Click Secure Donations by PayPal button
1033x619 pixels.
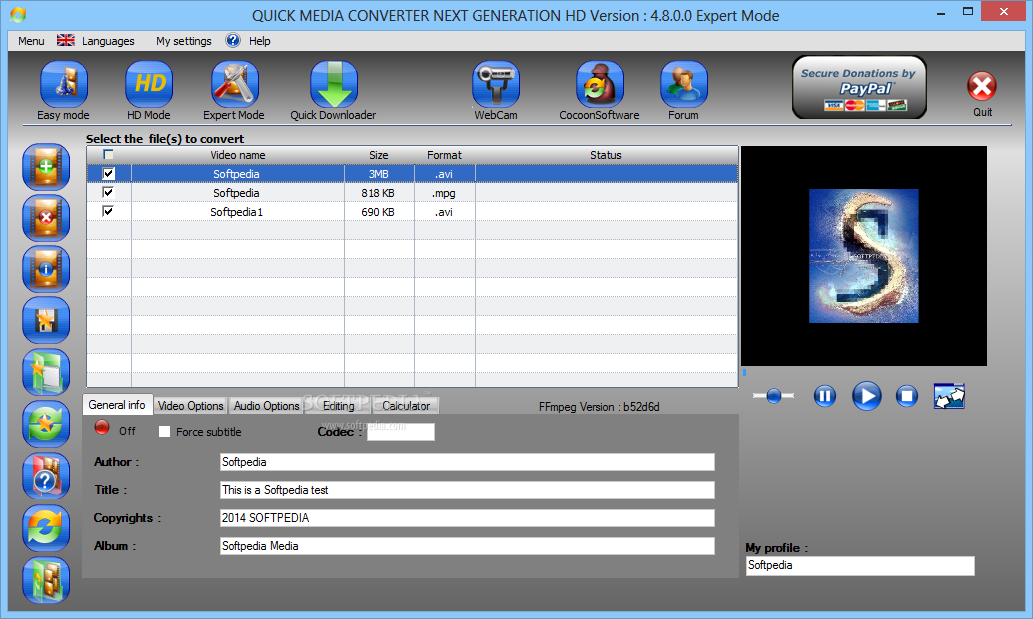(x=859, y=87)
